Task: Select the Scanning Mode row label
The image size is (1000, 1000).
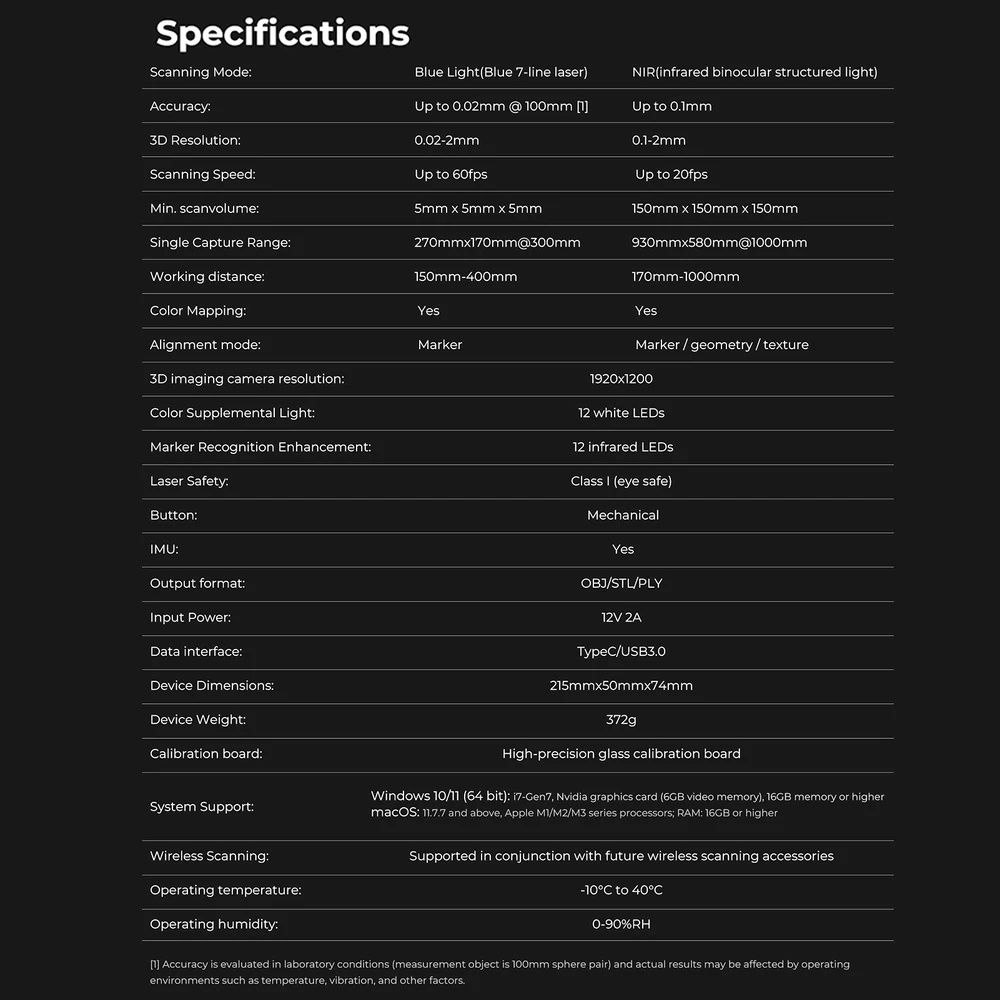Action: pyautogui.click(x=200, y=72)
